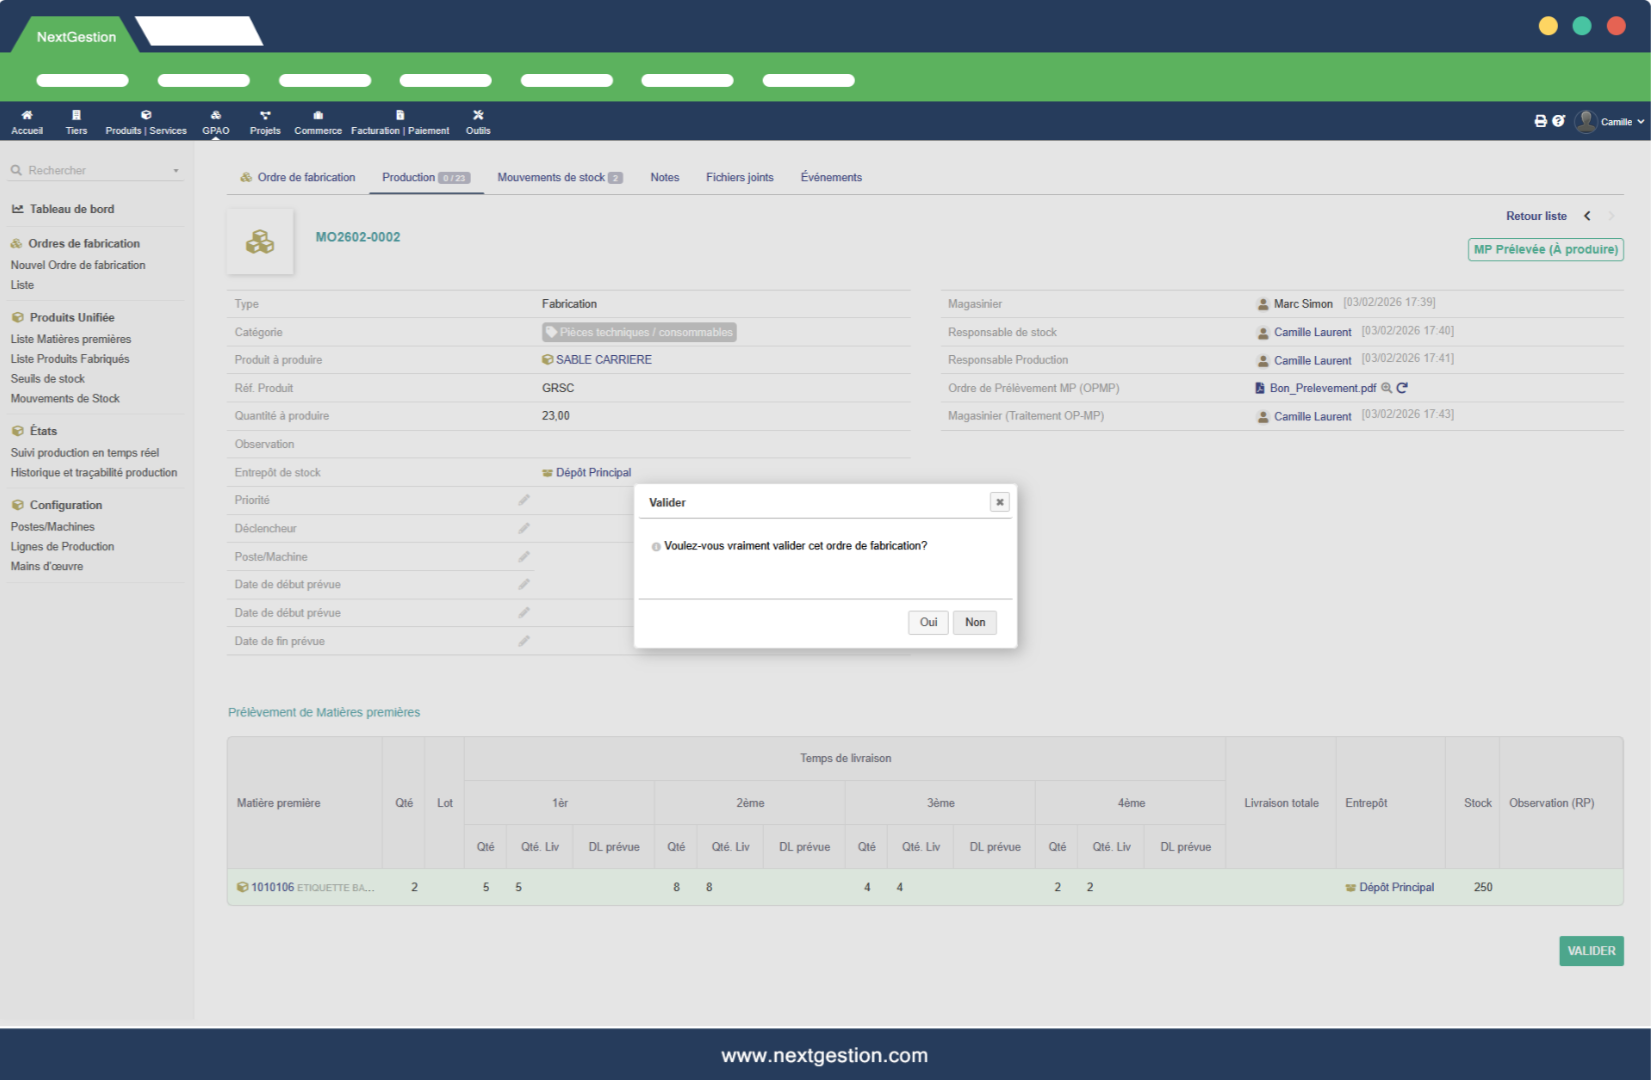Open the Événements tab
The width and height of the screenshot is (1651, 1080).
click(831, 177)
